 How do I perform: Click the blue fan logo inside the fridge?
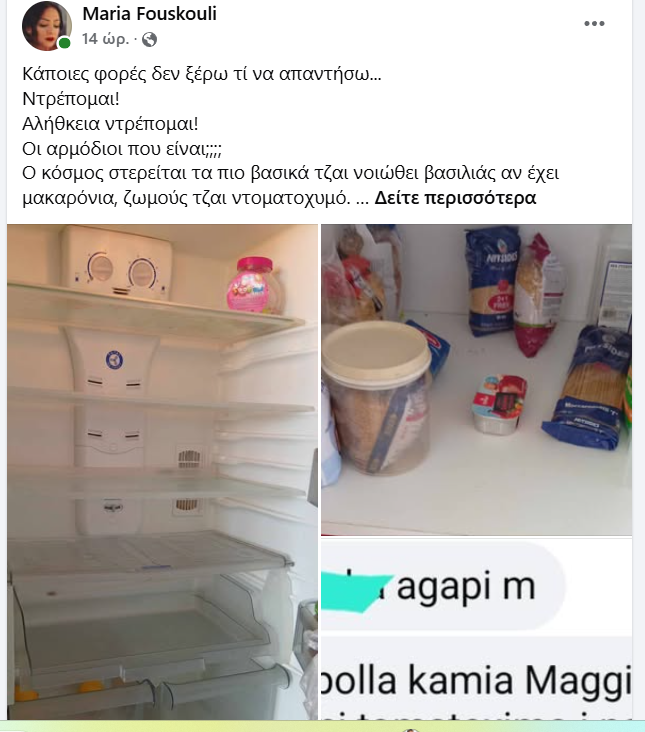coord(114,360)
